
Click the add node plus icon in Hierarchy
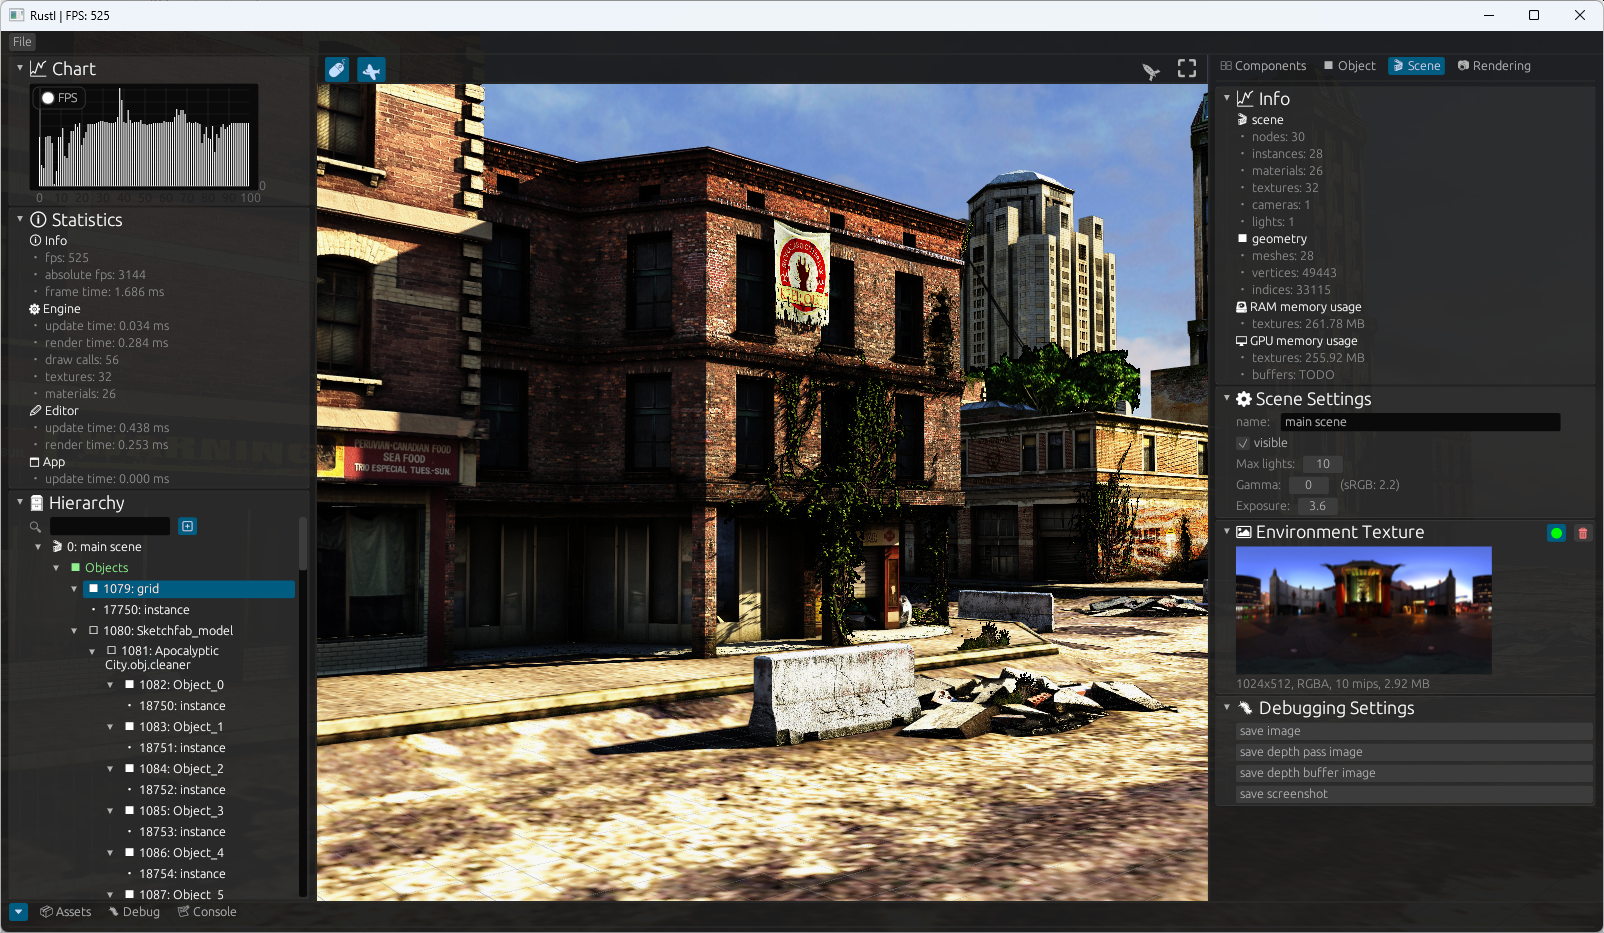tap(187, 526)
